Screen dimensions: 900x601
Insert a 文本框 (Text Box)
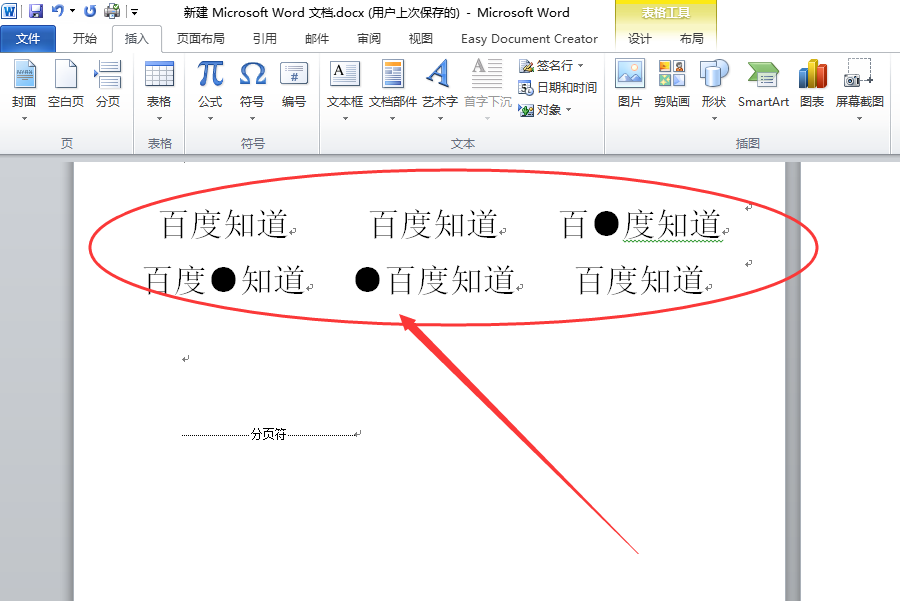coord(345,83)
